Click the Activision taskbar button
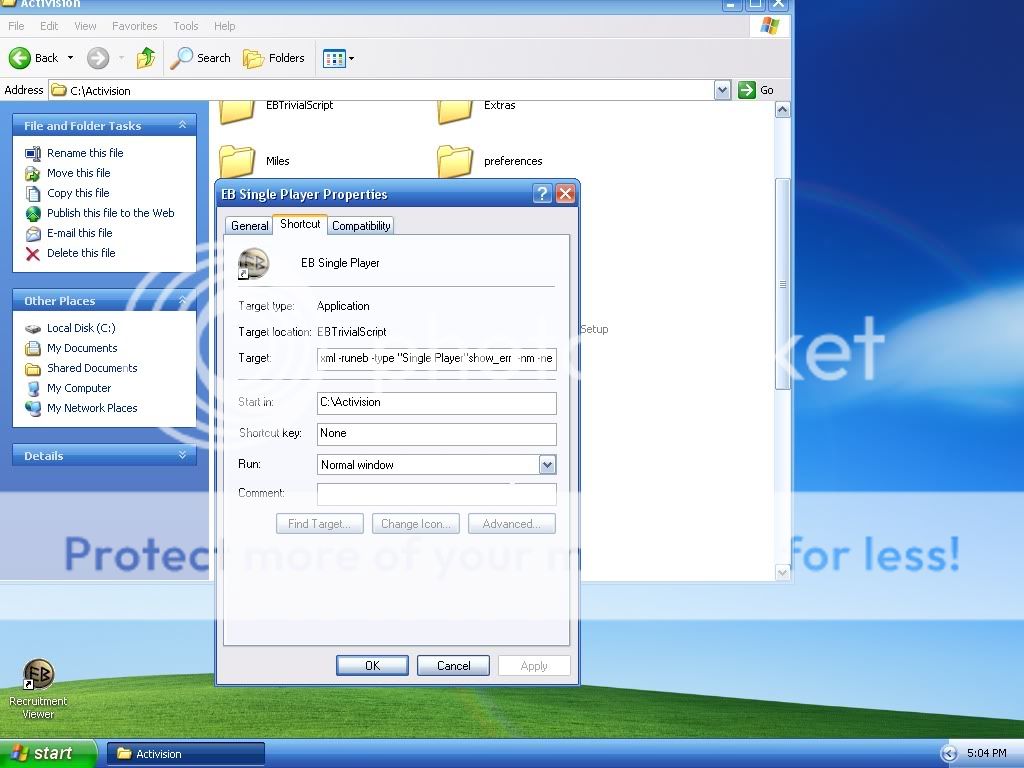The width and height of the screenshot is (1024, 768). (x=185, y=754)
